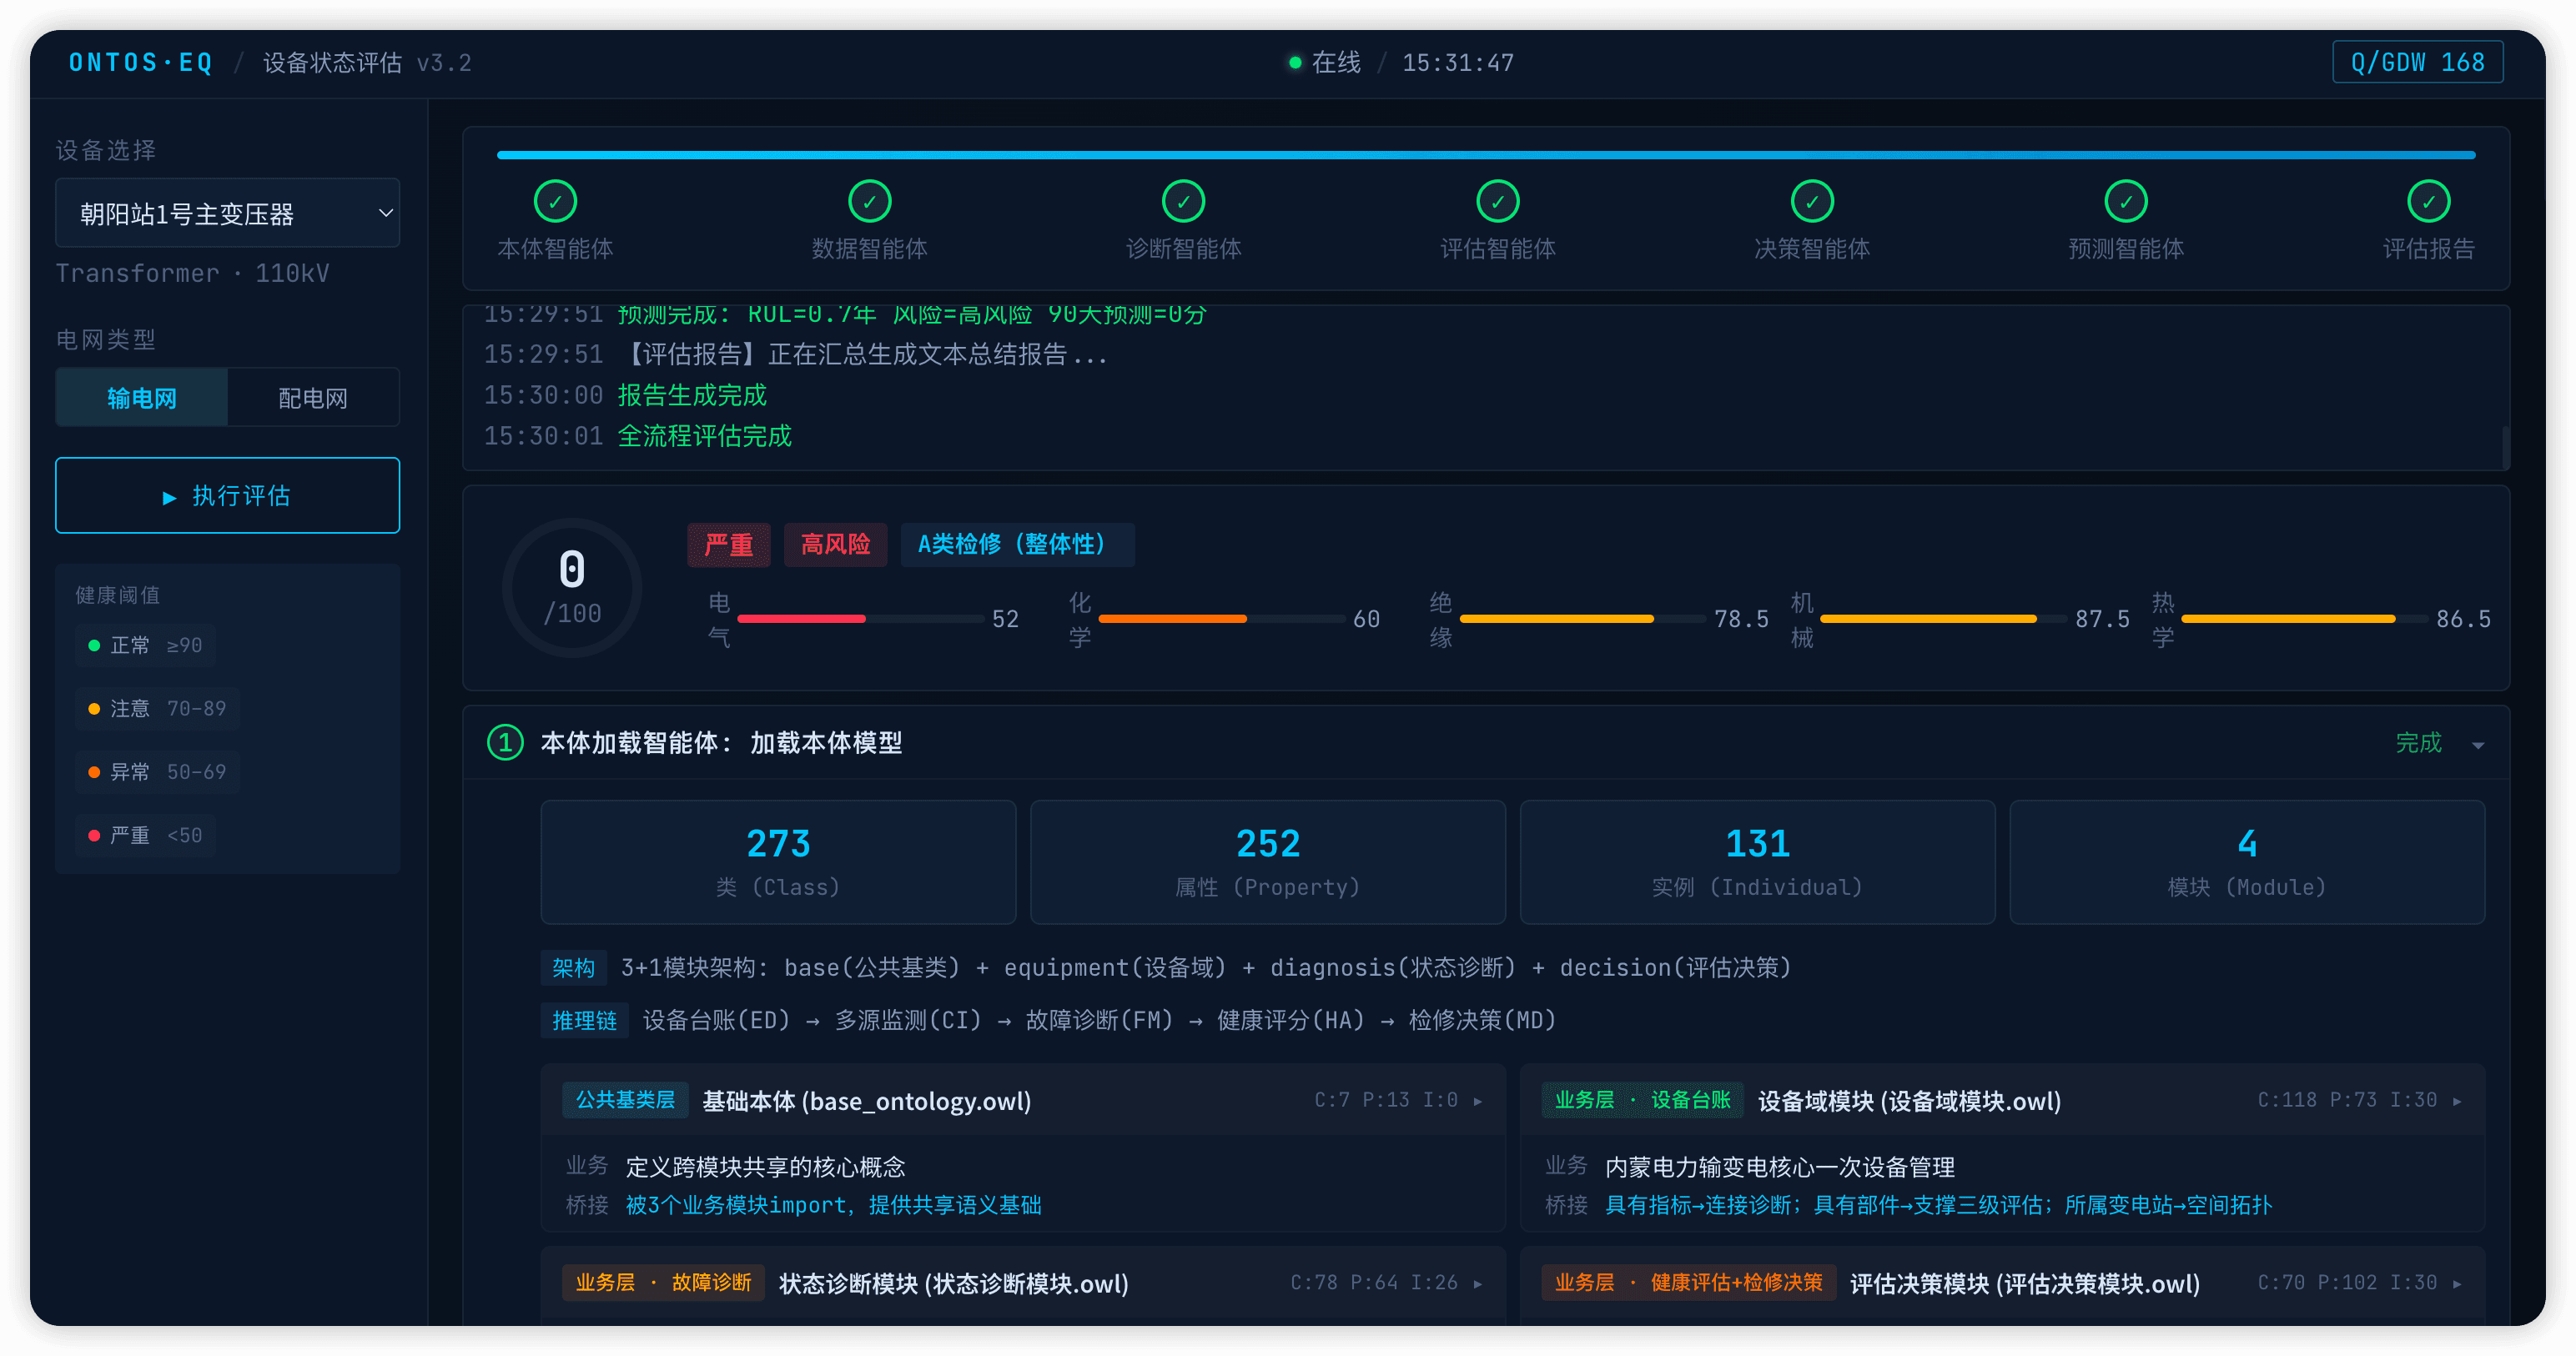Expand the 评估决策模块.owl card arrow
This screenshot has height=1356, width=2576.
[2457, 1284]
